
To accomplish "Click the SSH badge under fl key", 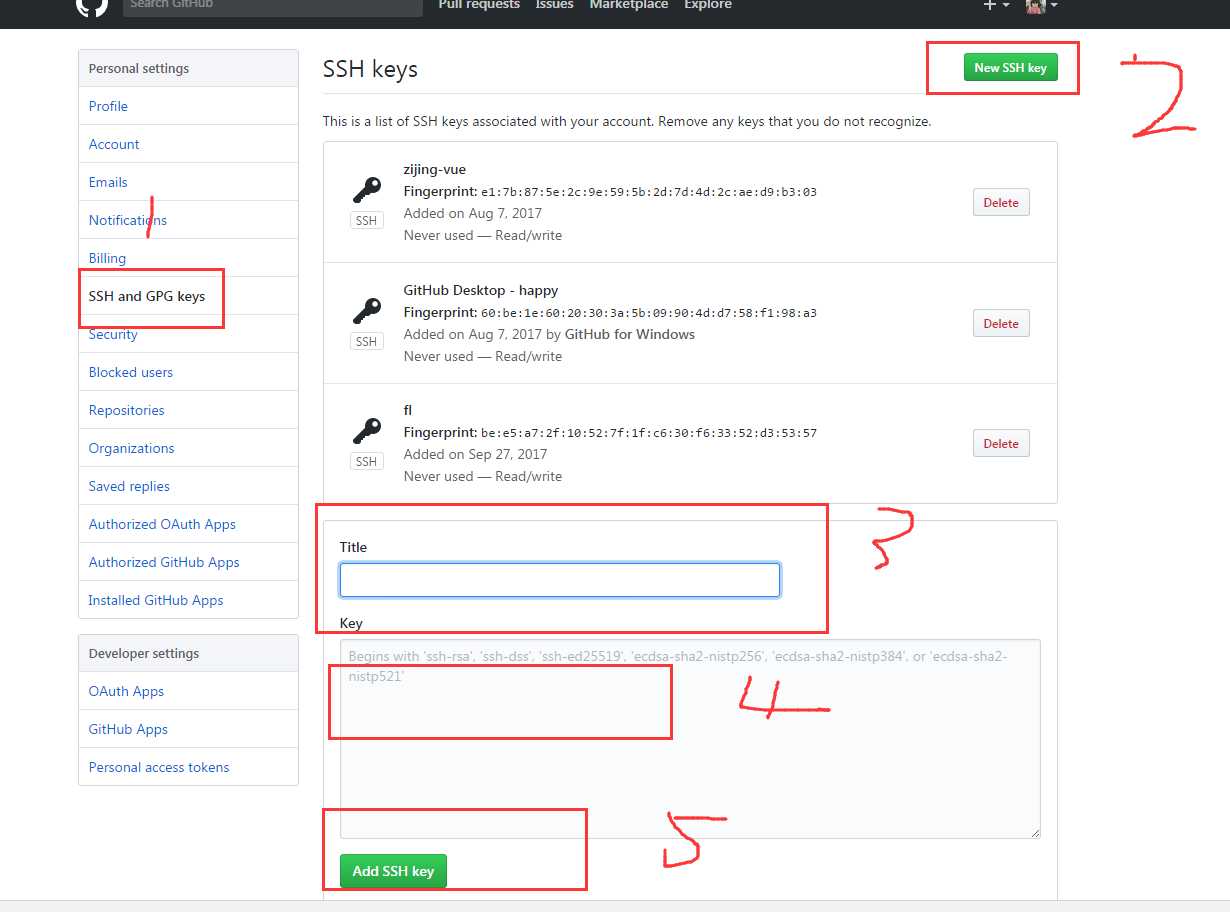I will click(x=367, y=462).
